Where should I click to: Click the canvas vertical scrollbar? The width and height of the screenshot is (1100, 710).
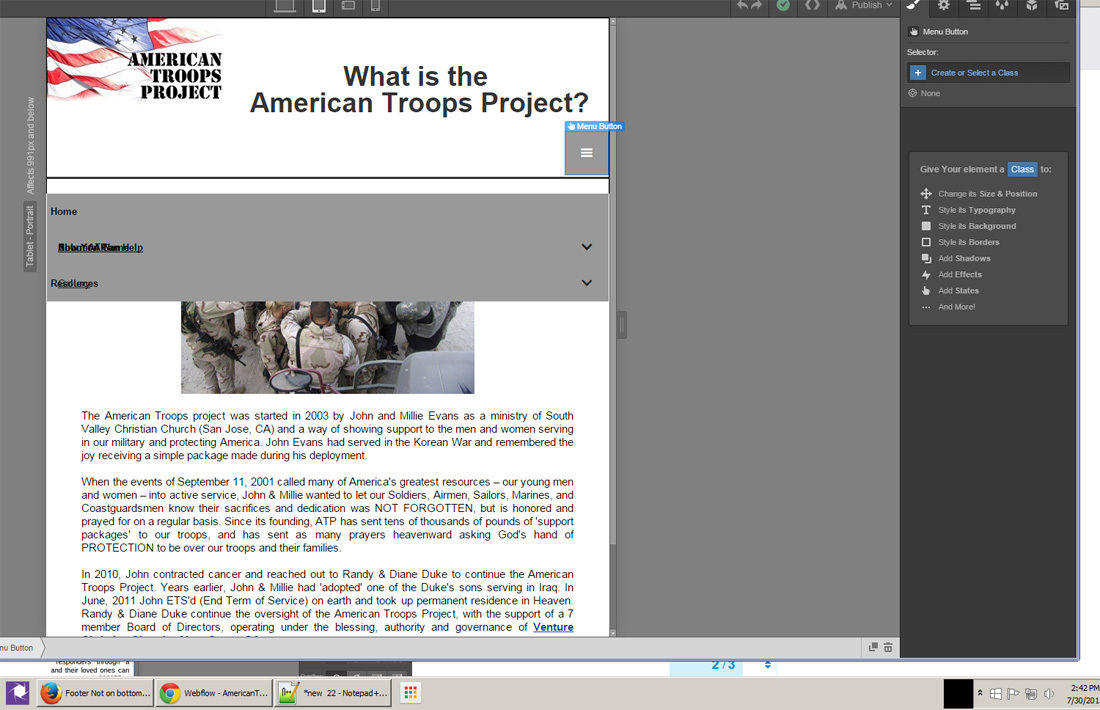pos(612,327)
